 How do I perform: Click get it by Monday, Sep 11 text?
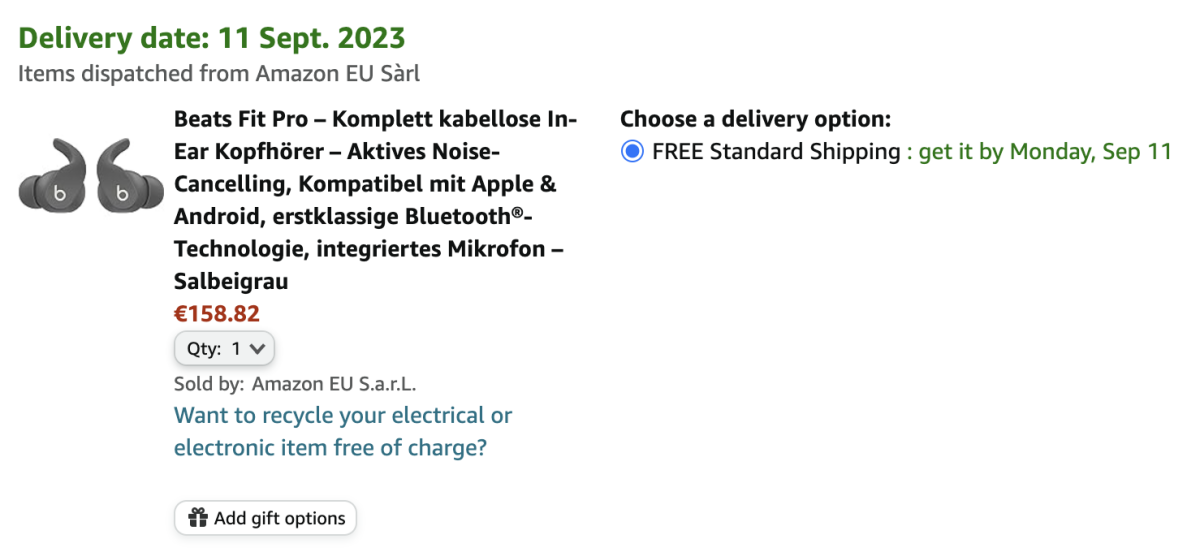point(1045,152)
